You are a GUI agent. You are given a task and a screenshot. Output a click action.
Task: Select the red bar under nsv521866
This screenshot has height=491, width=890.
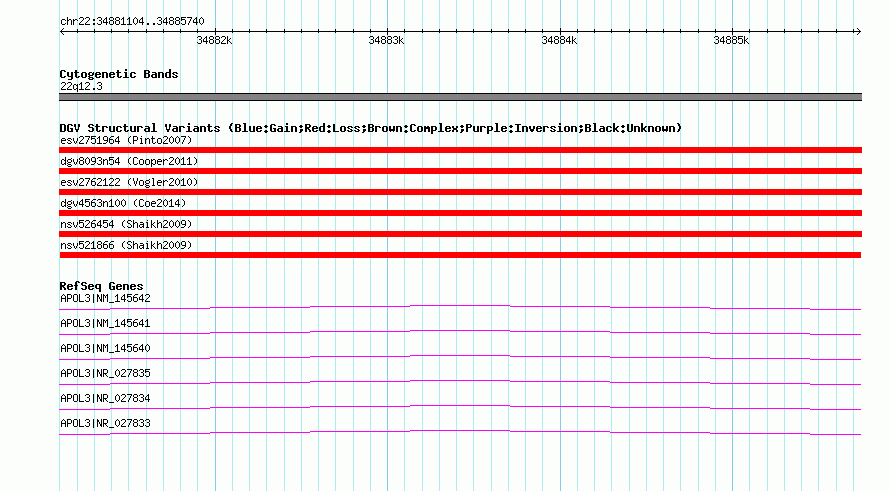click(460, 255)
